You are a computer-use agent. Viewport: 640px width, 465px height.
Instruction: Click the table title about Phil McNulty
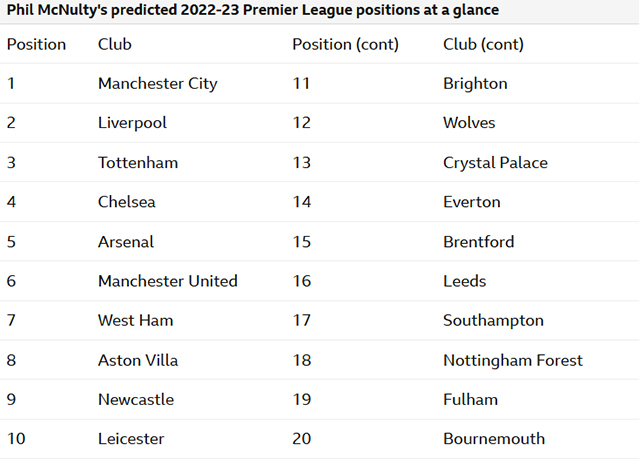pos(253,10)
